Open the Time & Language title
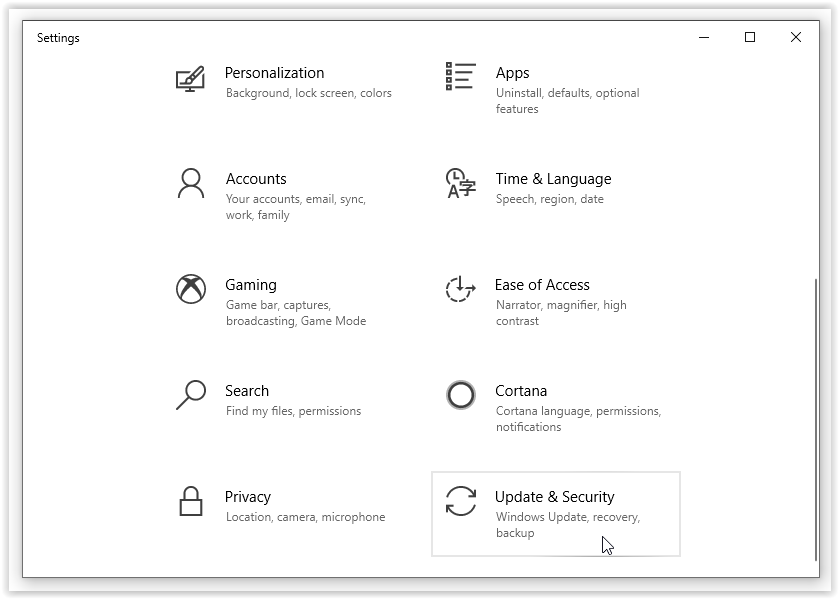 553,179
